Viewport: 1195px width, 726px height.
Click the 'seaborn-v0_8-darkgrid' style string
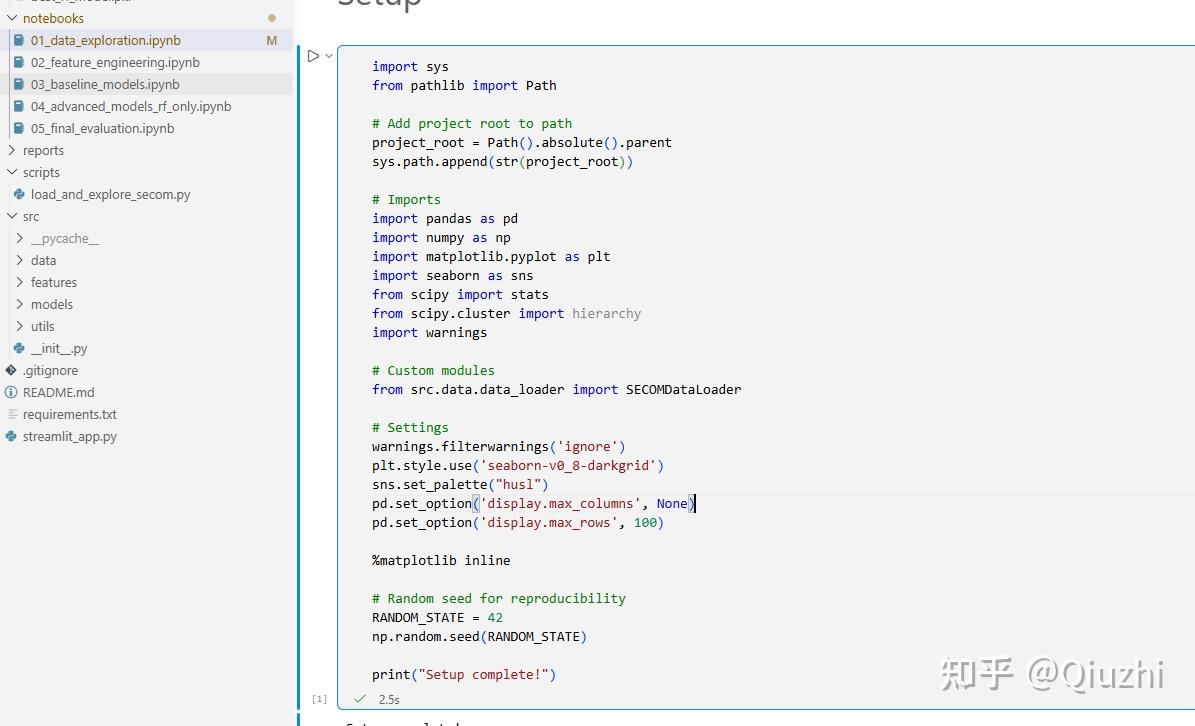click(x=569, y=465)
